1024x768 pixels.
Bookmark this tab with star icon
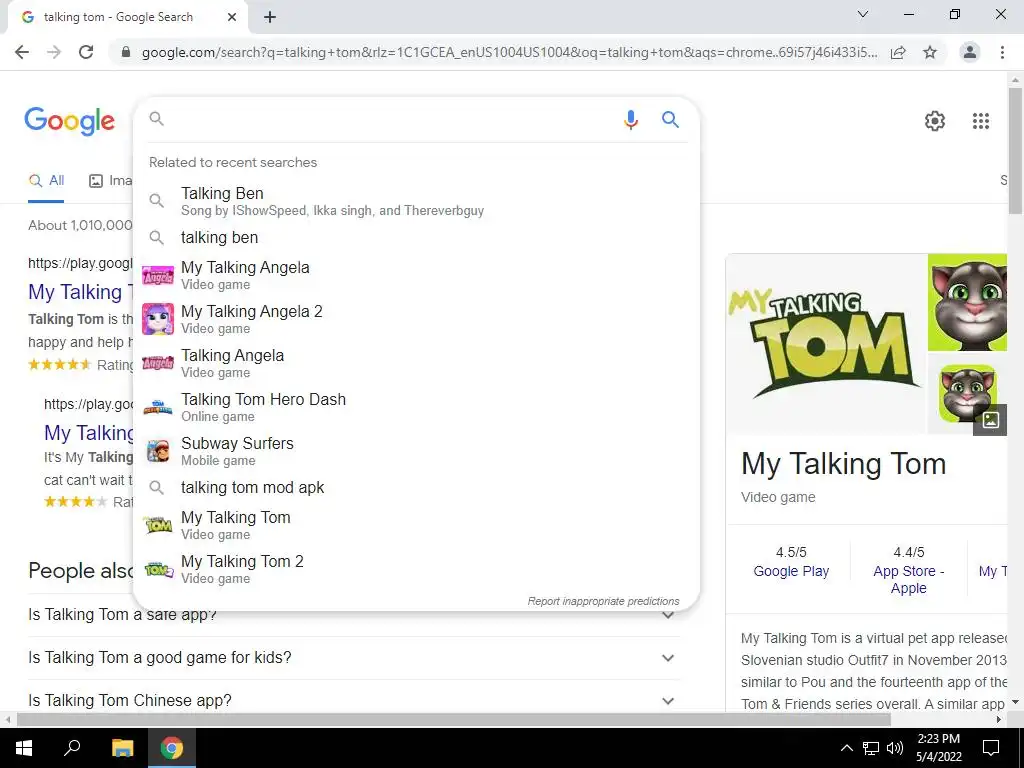[930, 52]
